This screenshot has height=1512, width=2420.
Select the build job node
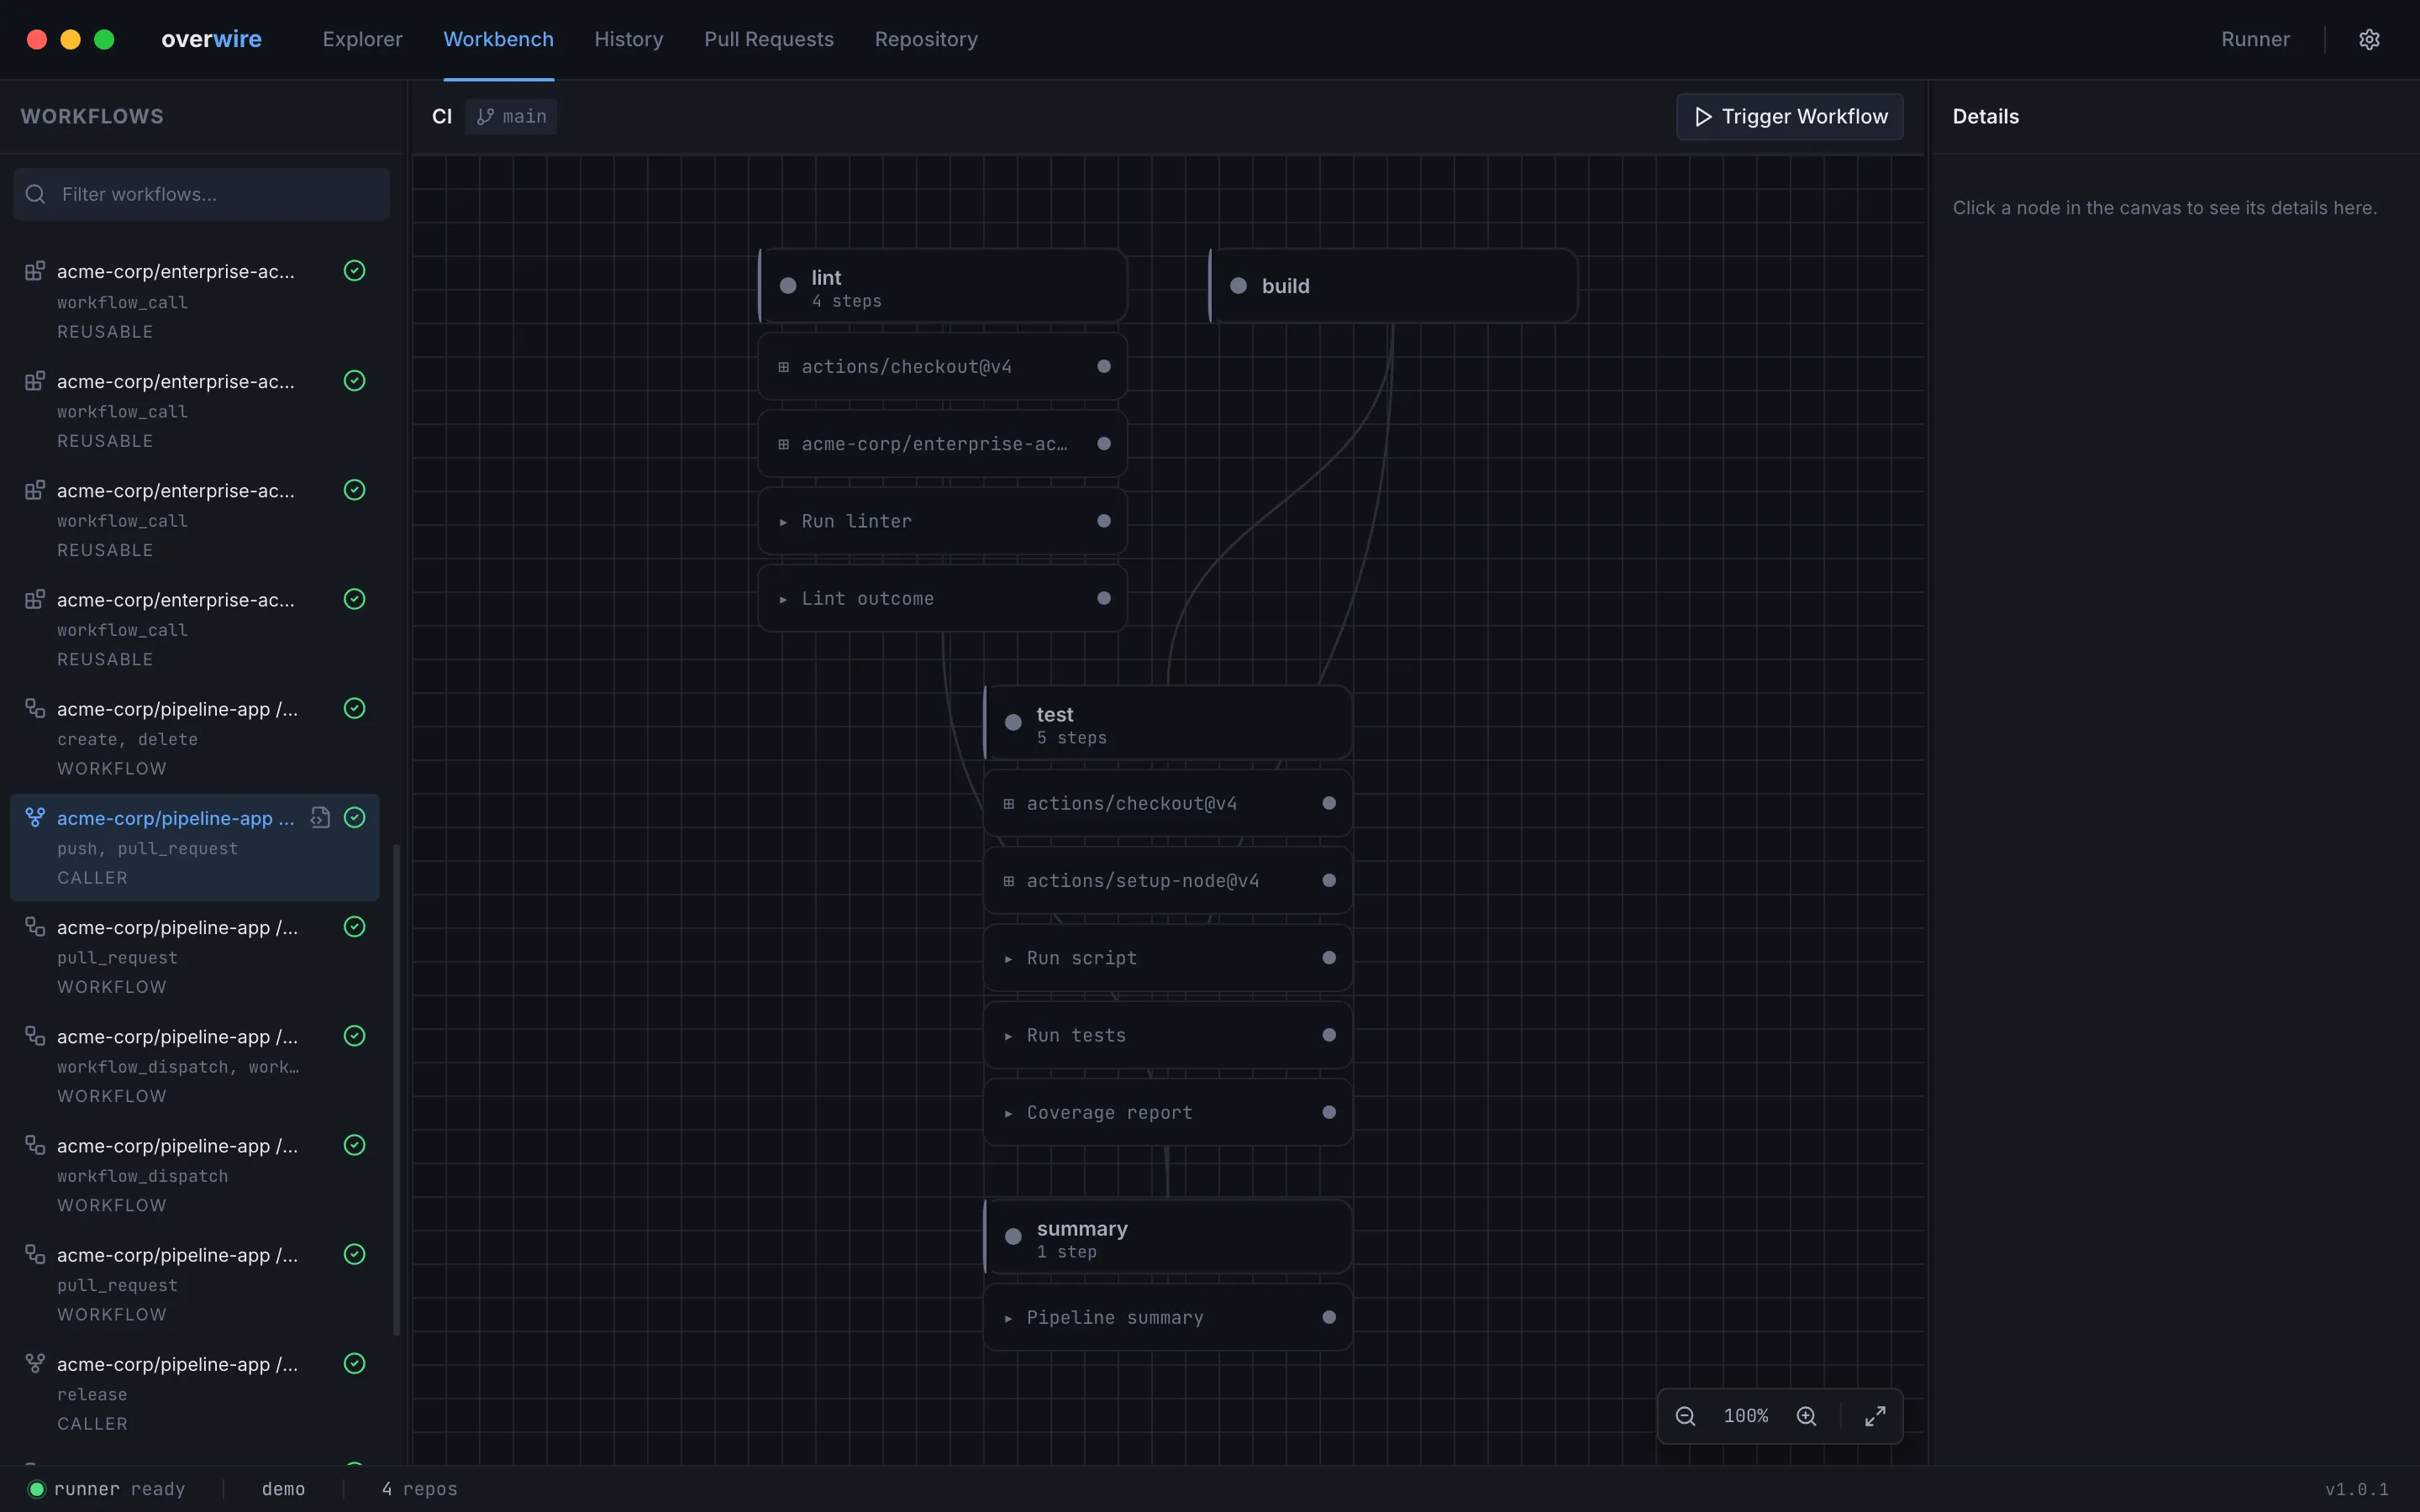1393,286
